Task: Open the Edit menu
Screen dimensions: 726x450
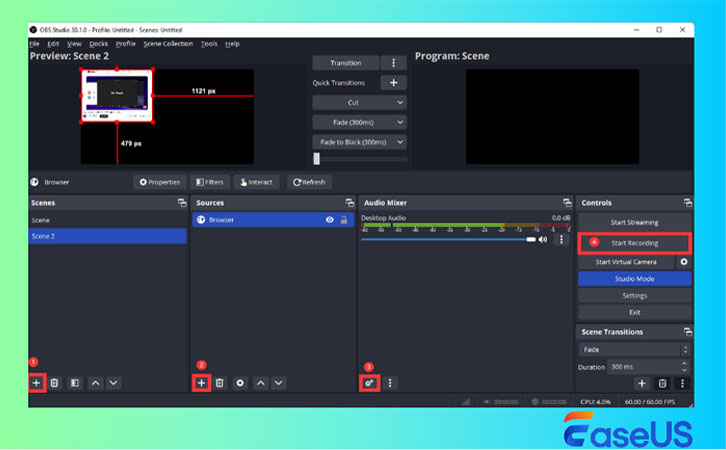Action: click(x=53, y=44)
